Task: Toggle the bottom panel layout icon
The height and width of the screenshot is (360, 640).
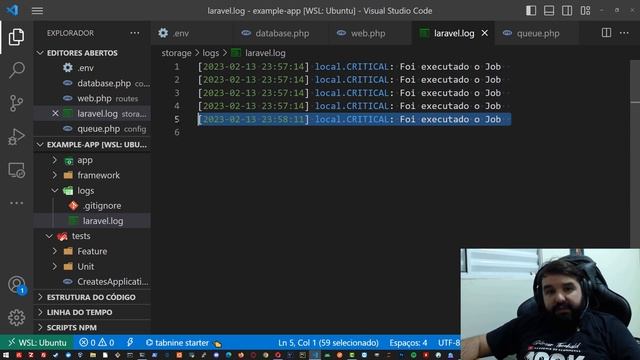Action: click(549, 11)
